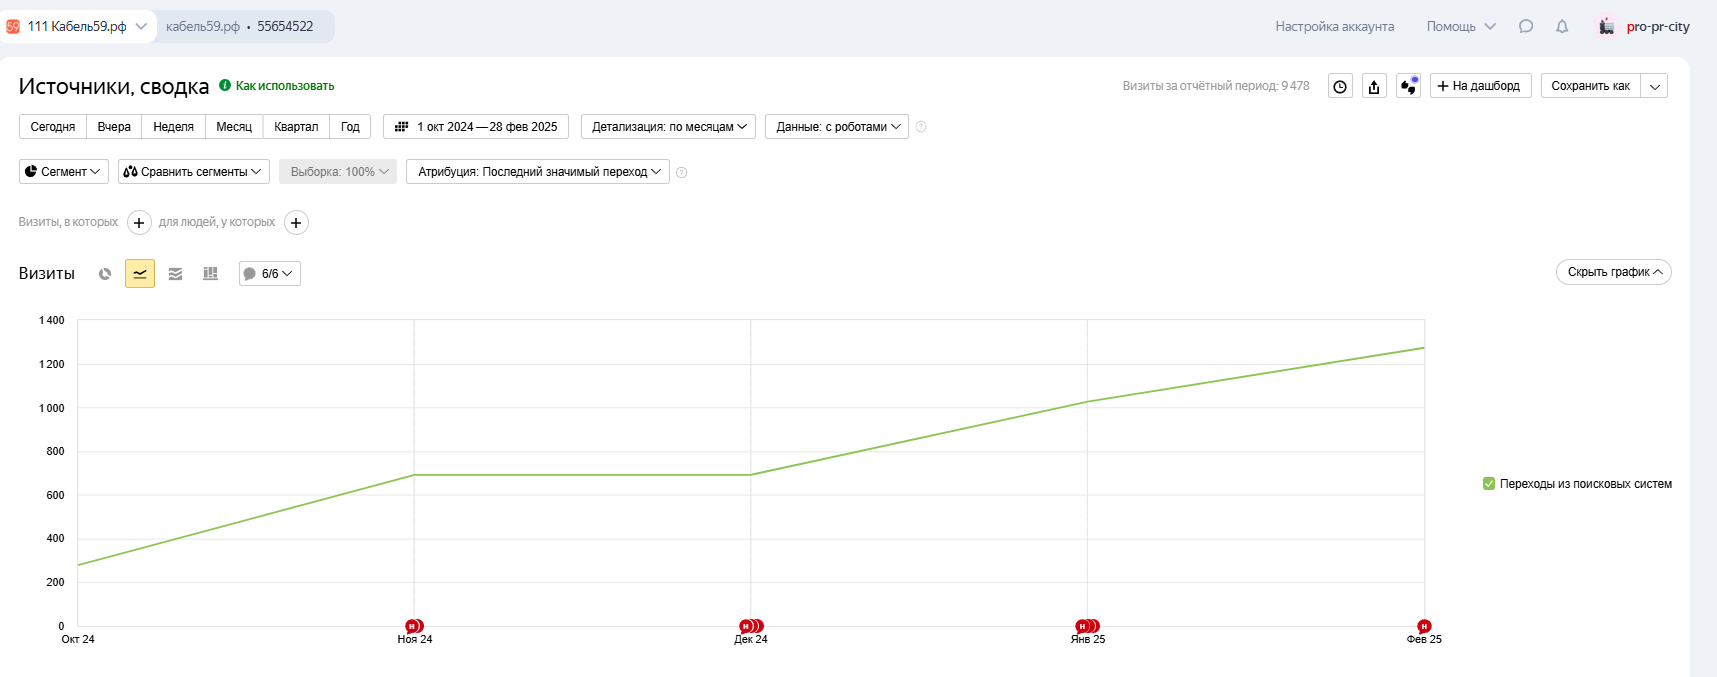
Task: Open the date range picker
Action: click(x=476, y=127)
